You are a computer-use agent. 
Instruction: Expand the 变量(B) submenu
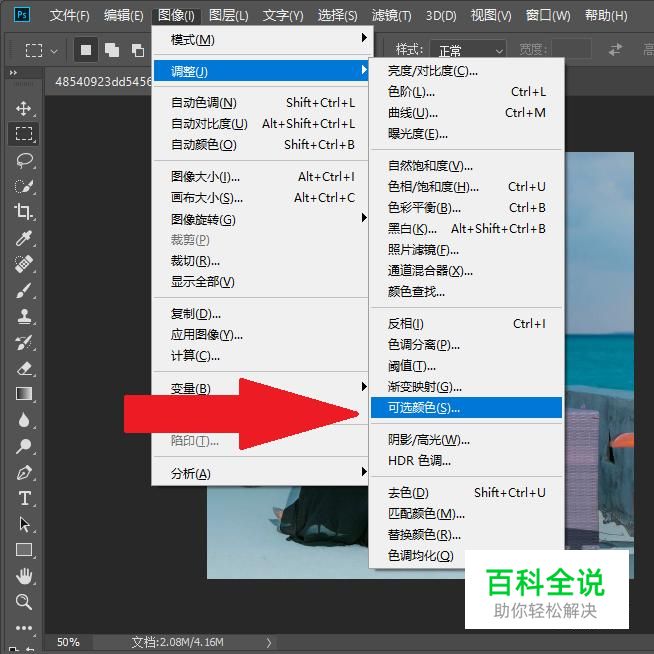click(x=261, y=387)
